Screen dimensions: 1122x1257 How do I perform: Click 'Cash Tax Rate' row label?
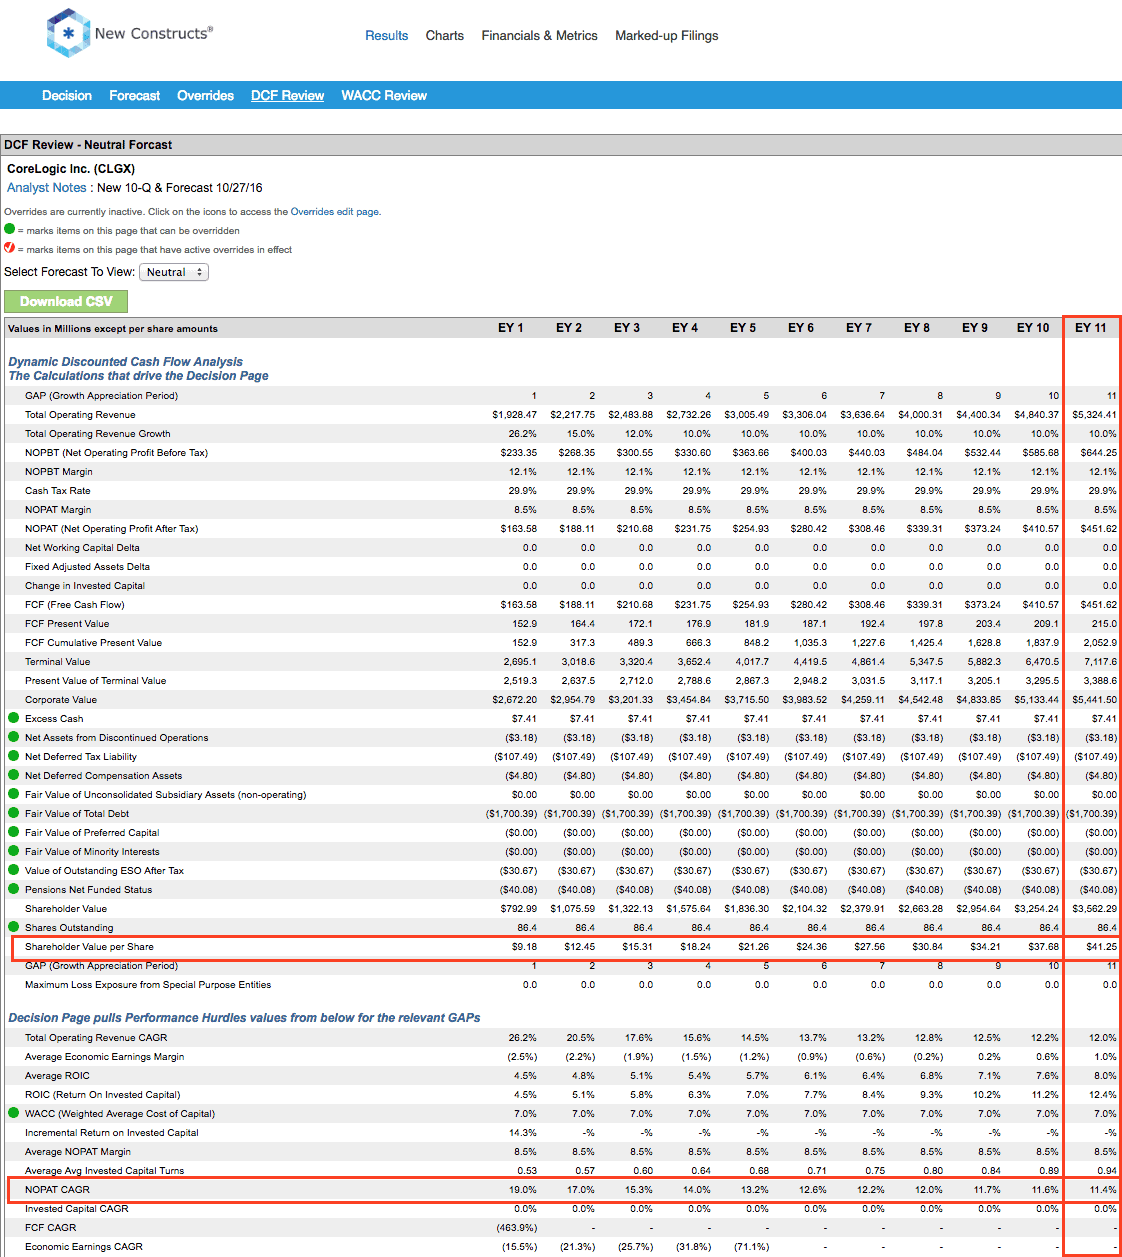point(58,490)
